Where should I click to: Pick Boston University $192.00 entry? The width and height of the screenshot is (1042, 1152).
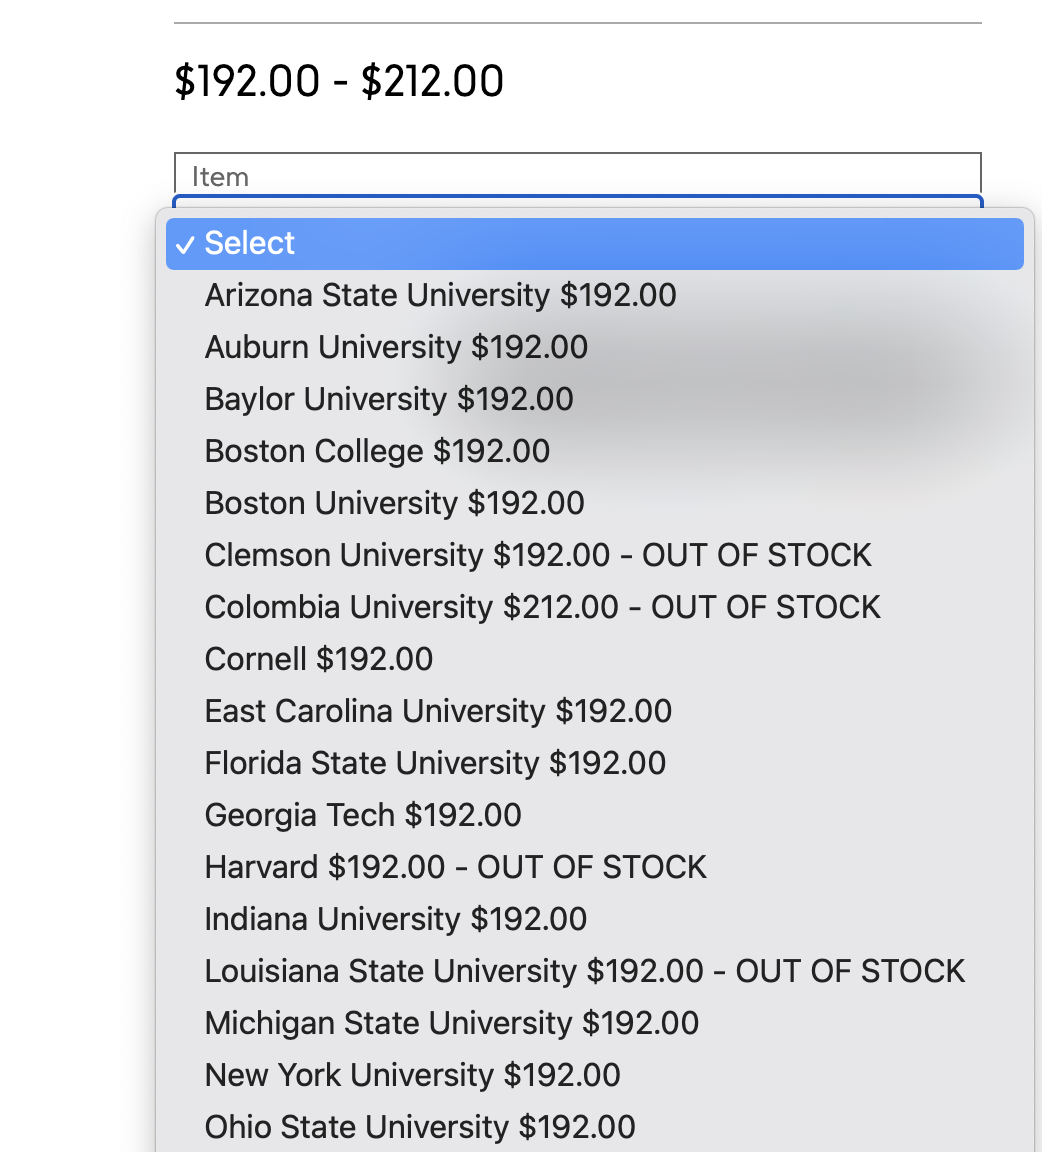coord(594,504)
